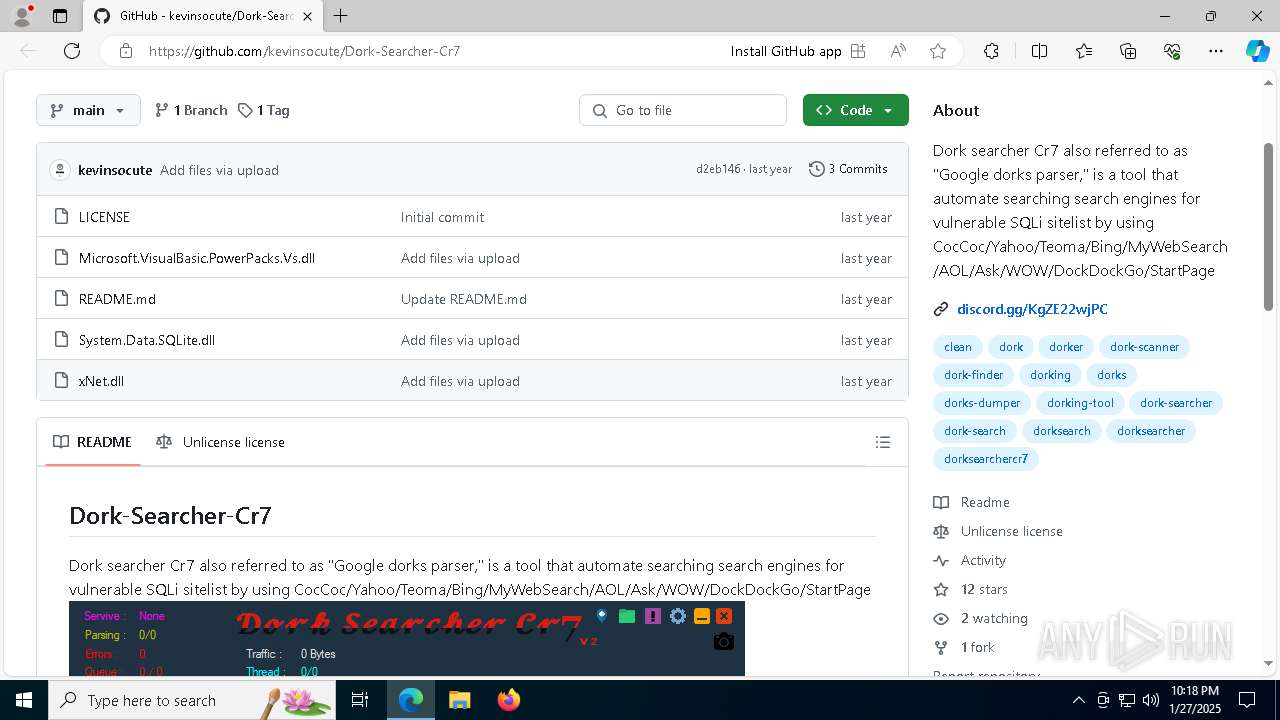This screenshot has width=1280, height=720.
Task: Click the page vertical scrollbar
Action: click(1269, 227)
